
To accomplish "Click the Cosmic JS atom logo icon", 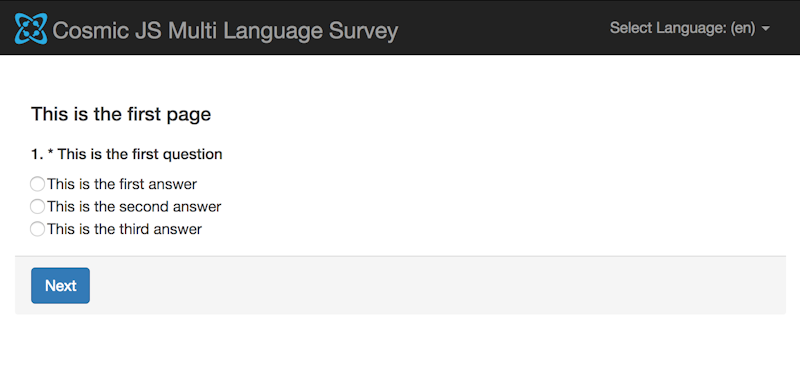I will click(x=31, y=29).
